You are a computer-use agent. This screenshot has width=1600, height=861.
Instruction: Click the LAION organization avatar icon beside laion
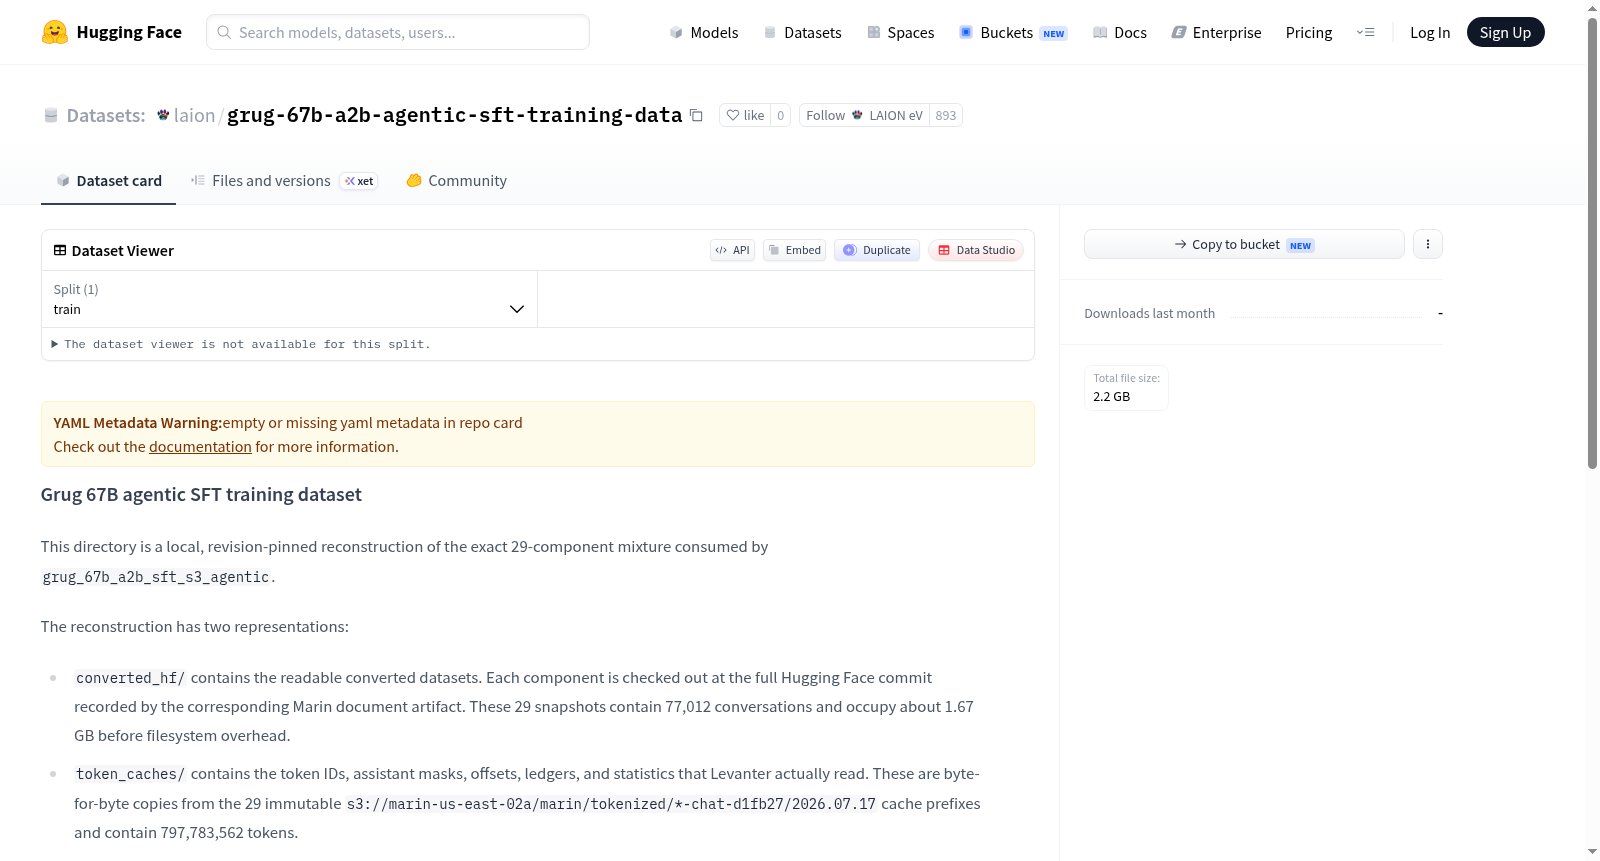pyautogui.click(x=163, y=115)
